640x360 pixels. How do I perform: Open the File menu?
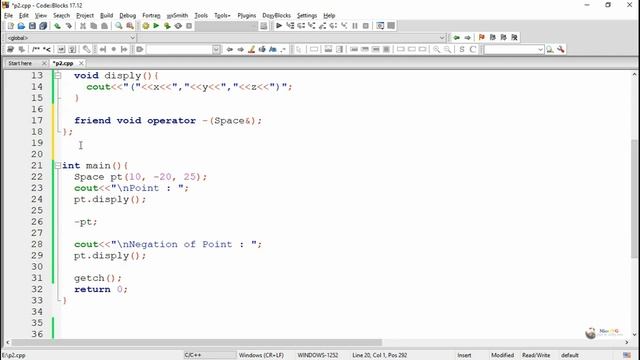click(8, 16)
